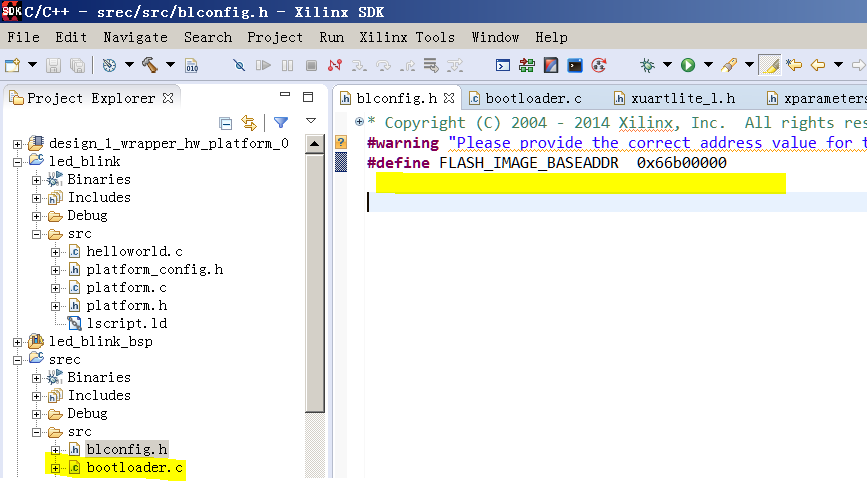Click Project Explorer scrollbar up arrow
This screenshot has width=867, height=482.
(315, 144)
